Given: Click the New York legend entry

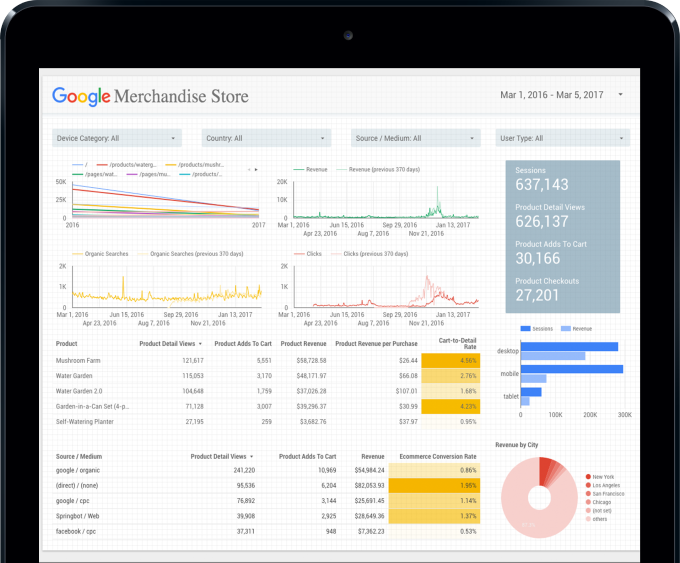Looking at the screenshot, I should (600, 477).
